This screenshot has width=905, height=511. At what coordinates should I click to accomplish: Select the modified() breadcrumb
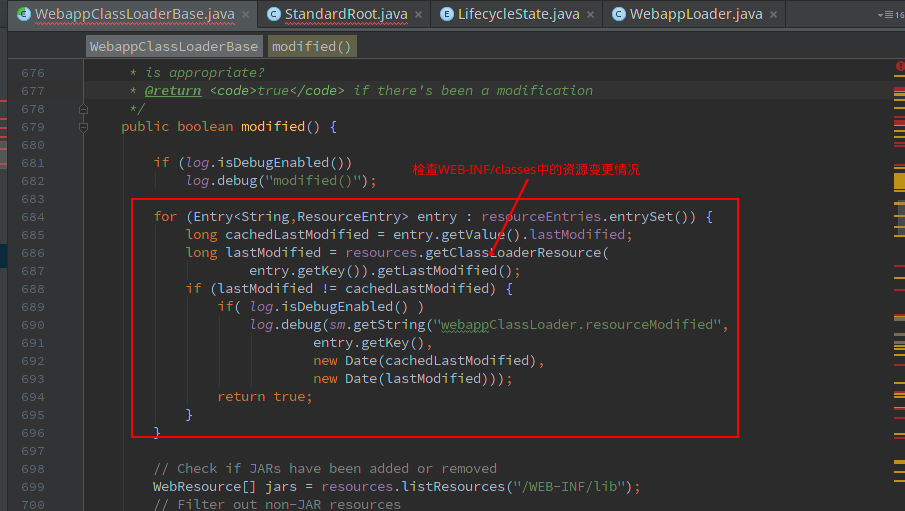(312, 46)
